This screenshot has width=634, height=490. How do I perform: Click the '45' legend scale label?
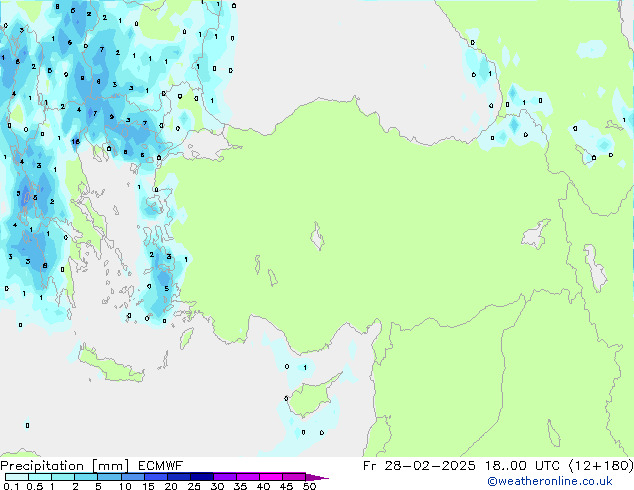[286, 486]
